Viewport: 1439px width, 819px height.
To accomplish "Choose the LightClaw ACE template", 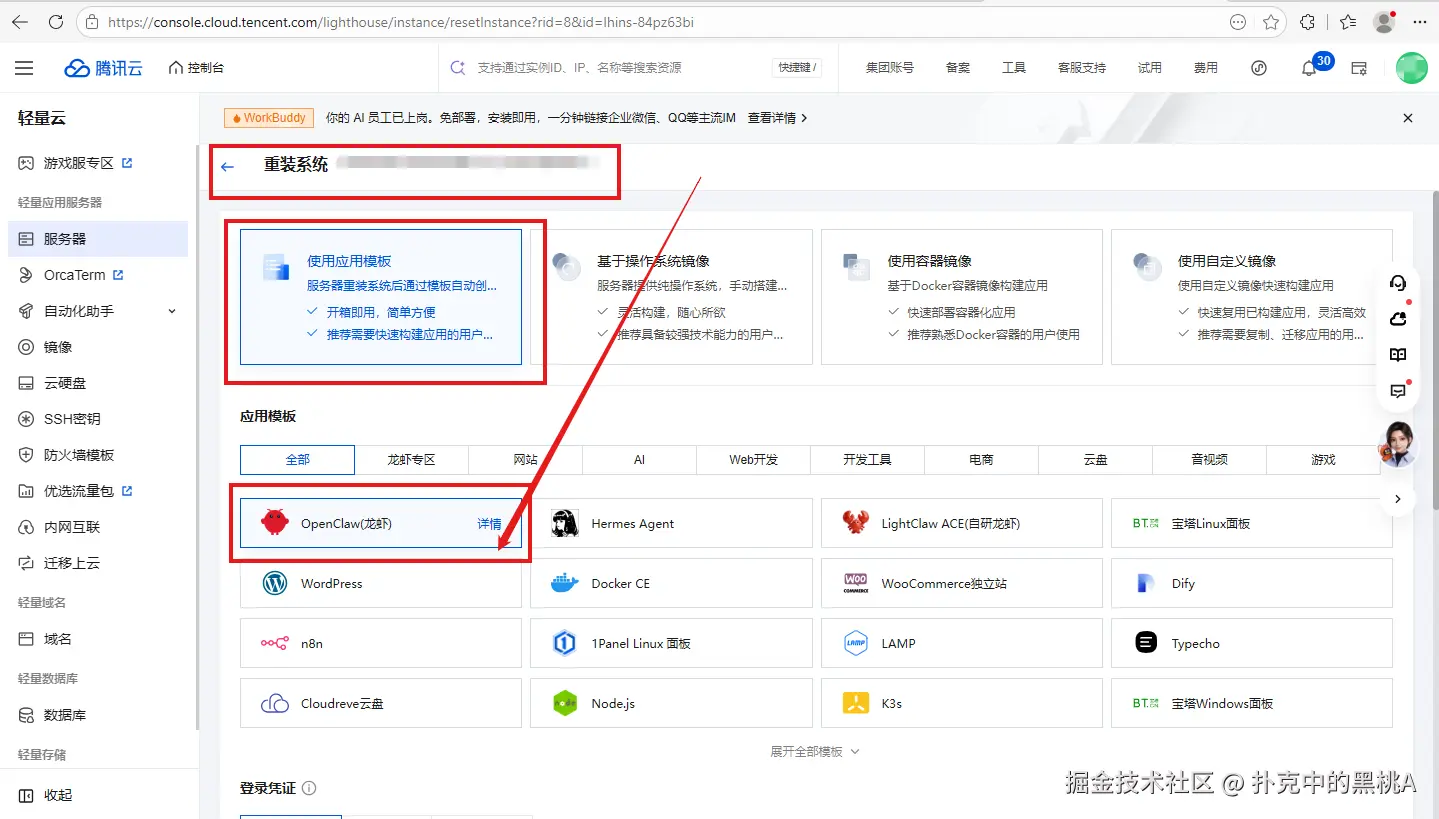I will [x=962, y=523].
